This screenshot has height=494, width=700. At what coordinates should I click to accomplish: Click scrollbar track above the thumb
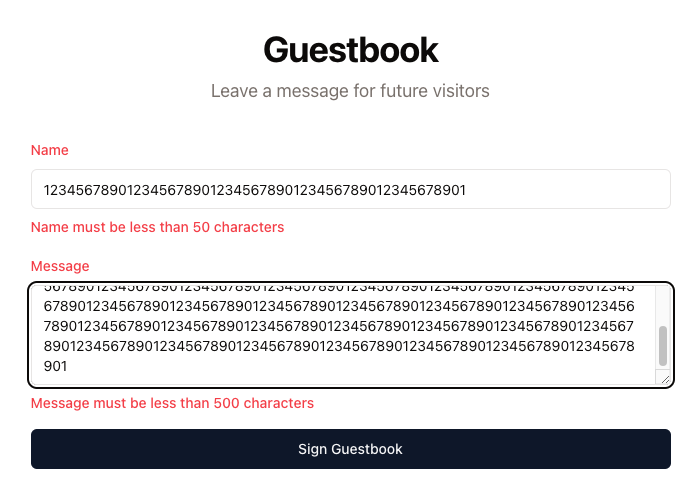[x=663, y=306]
